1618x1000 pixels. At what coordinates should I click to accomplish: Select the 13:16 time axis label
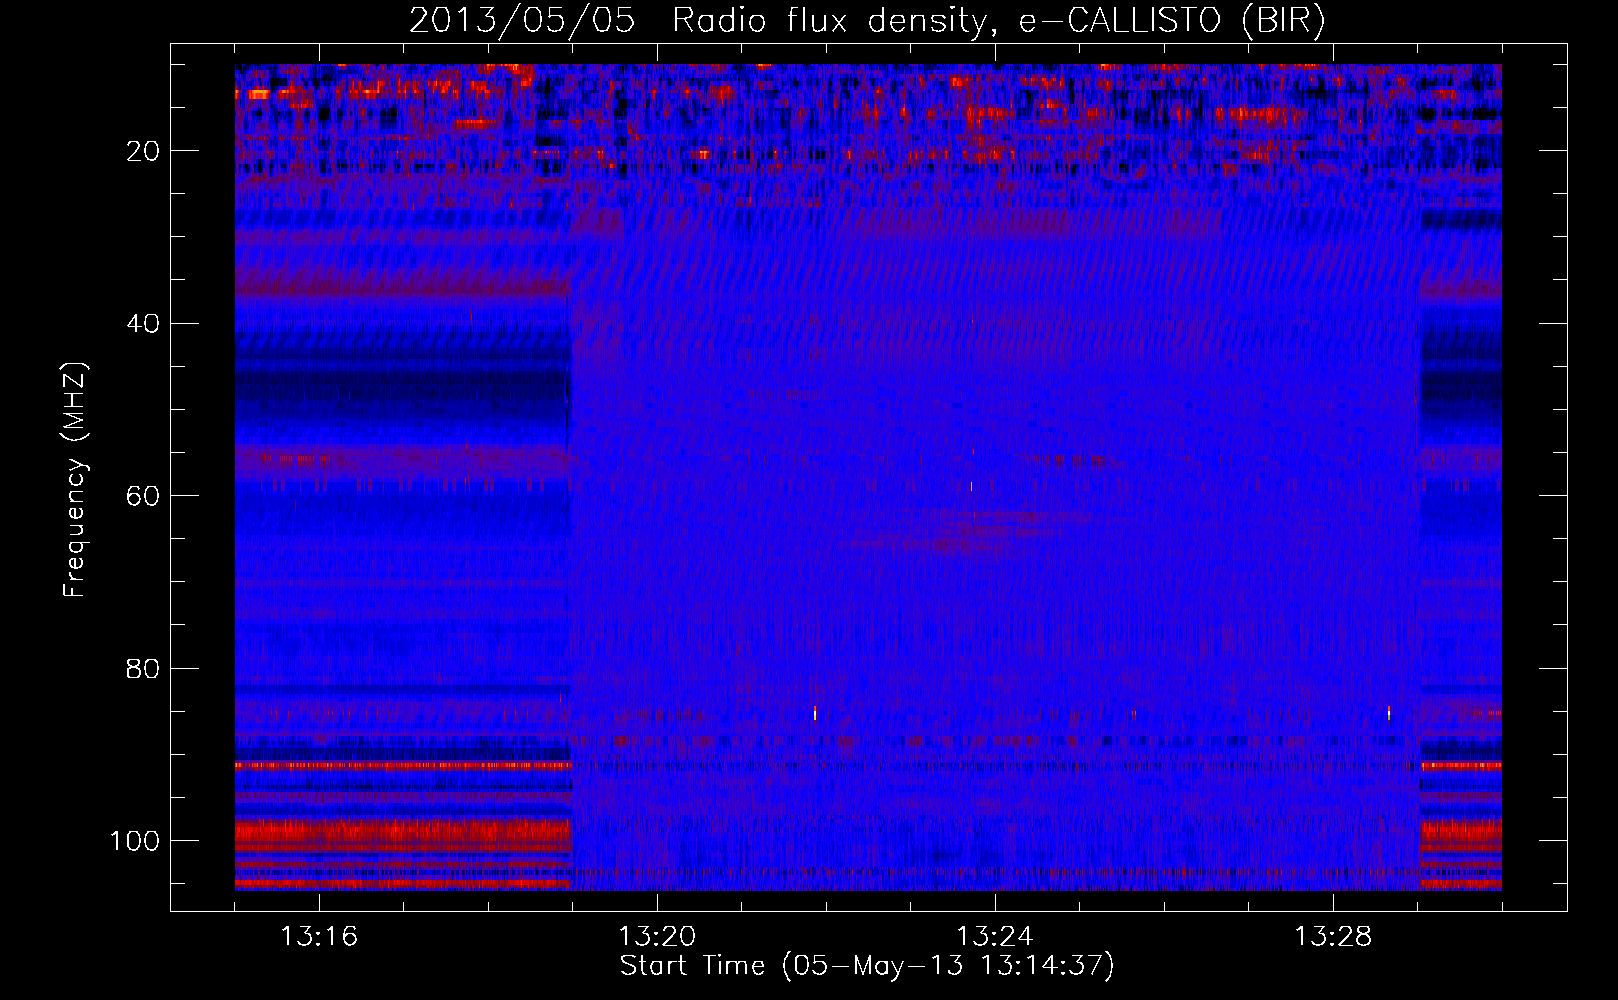point(319,937)
